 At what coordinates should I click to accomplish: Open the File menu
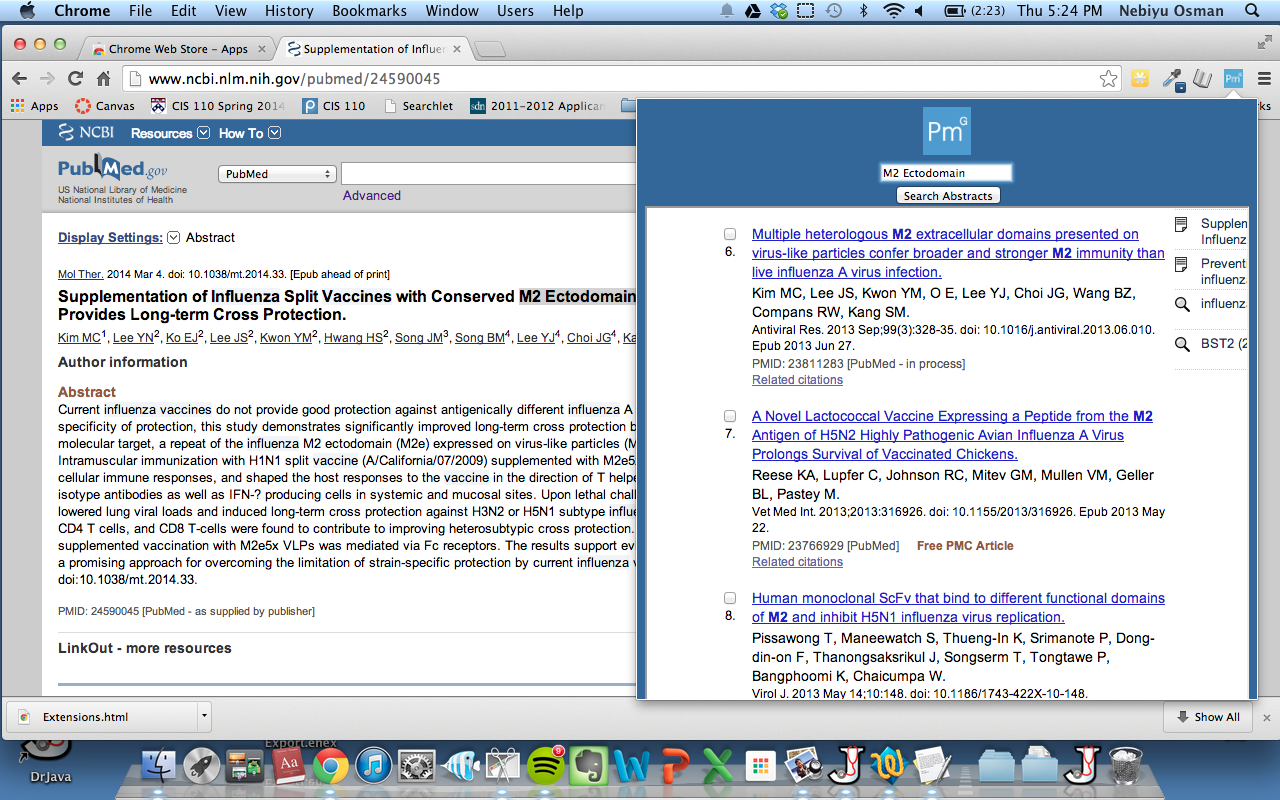click(x=141, y=11)
